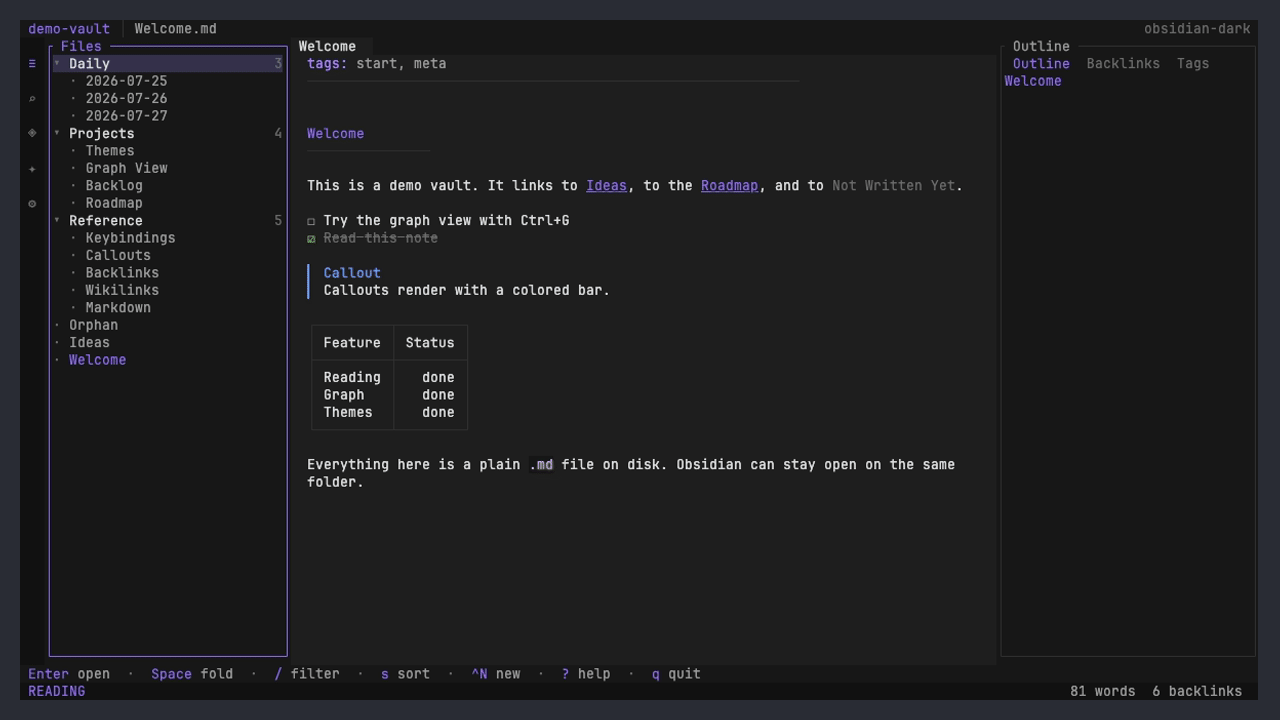Open the Wikilinks note
Screen dimensions: 1280x720
(122, 290)
